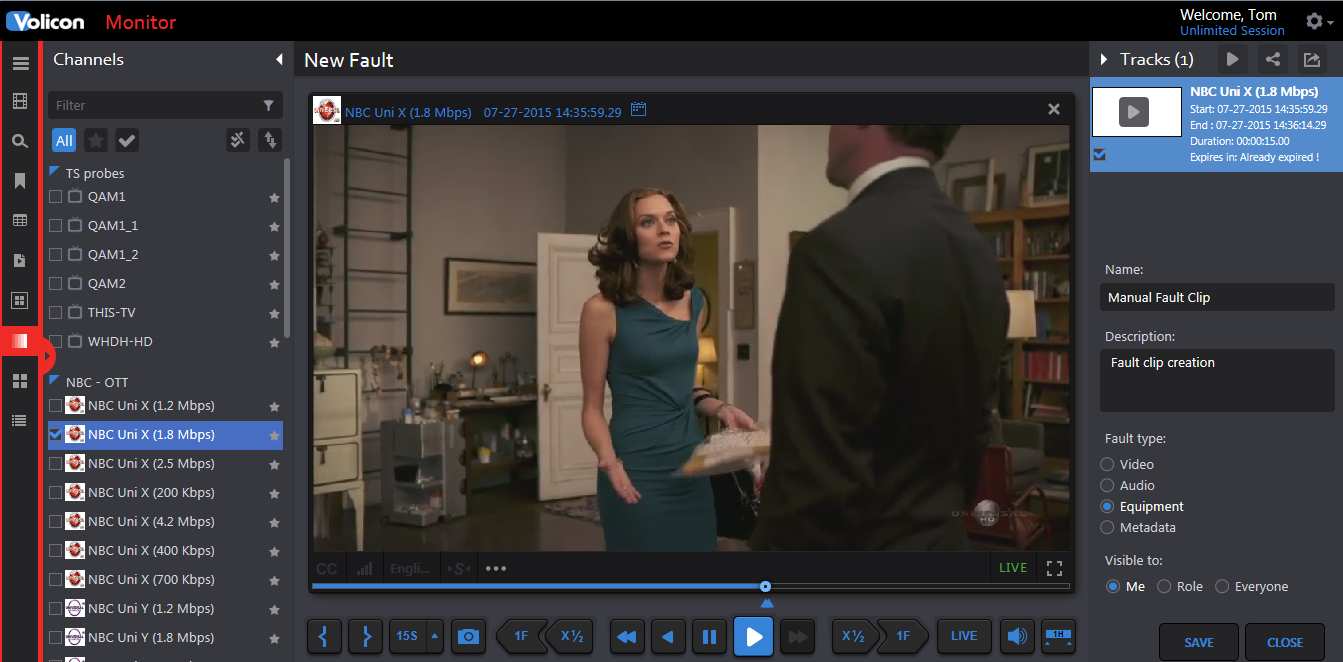Image resolution: width=1343 pixels, height=662 pixels.
Task: Jump to LIVE in playback controls
Action: point(964,636)
